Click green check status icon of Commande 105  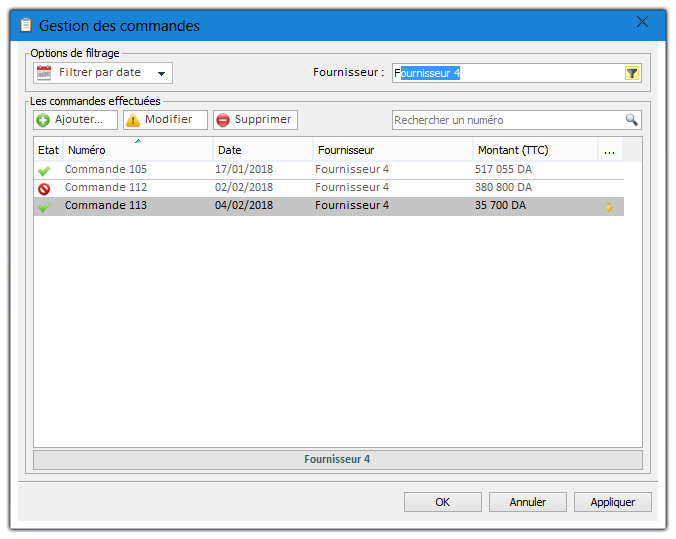43,170
